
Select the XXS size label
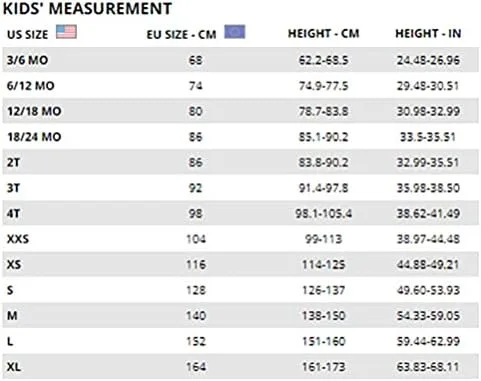click(18, 239)
